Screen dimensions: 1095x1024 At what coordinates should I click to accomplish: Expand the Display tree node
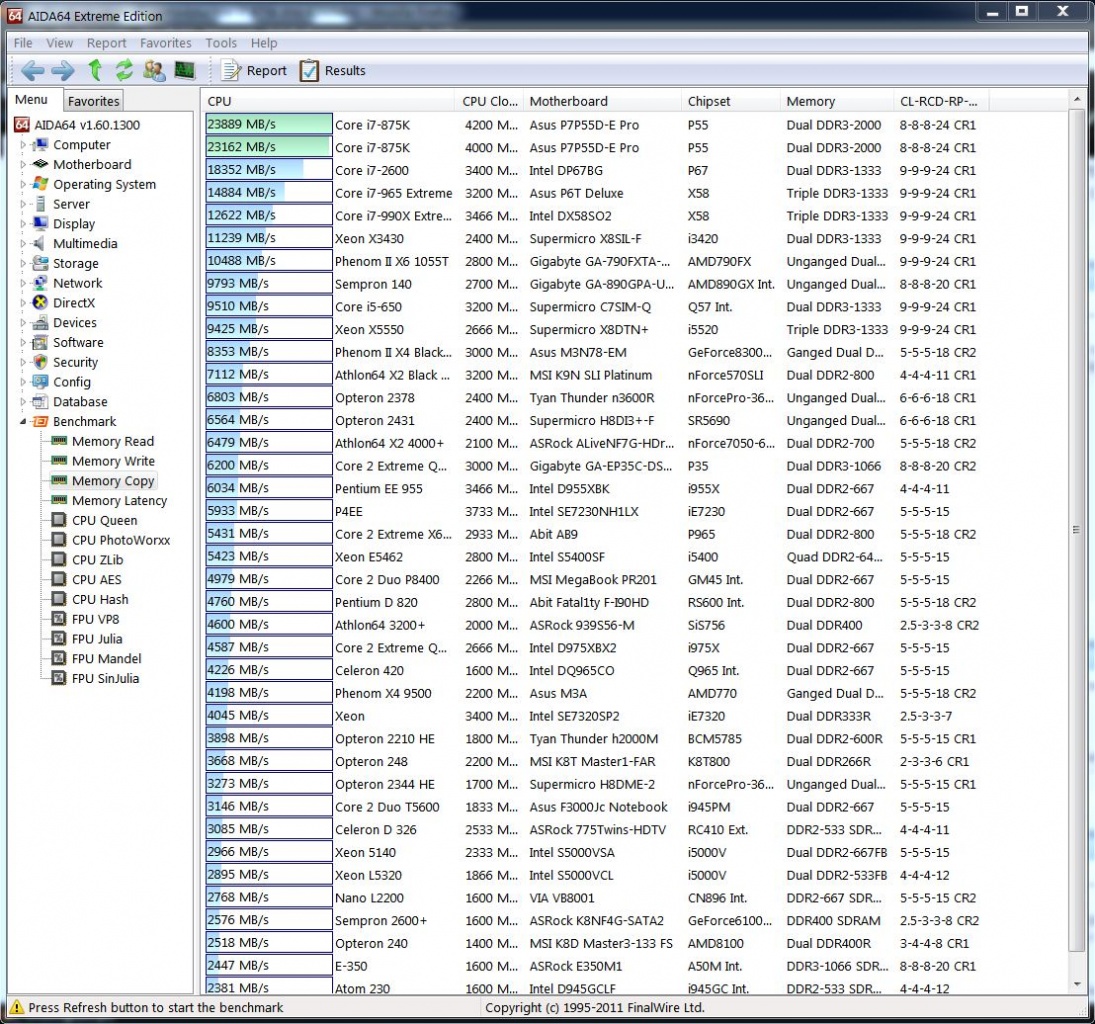(x=23, y=224)
